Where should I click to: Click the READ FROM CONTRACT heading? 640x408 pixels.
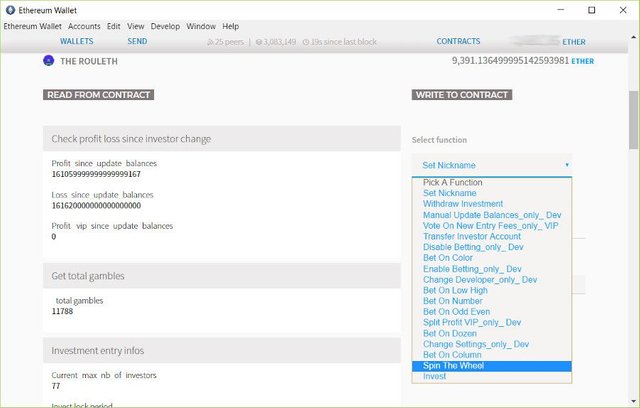click(x=98, y=95)
